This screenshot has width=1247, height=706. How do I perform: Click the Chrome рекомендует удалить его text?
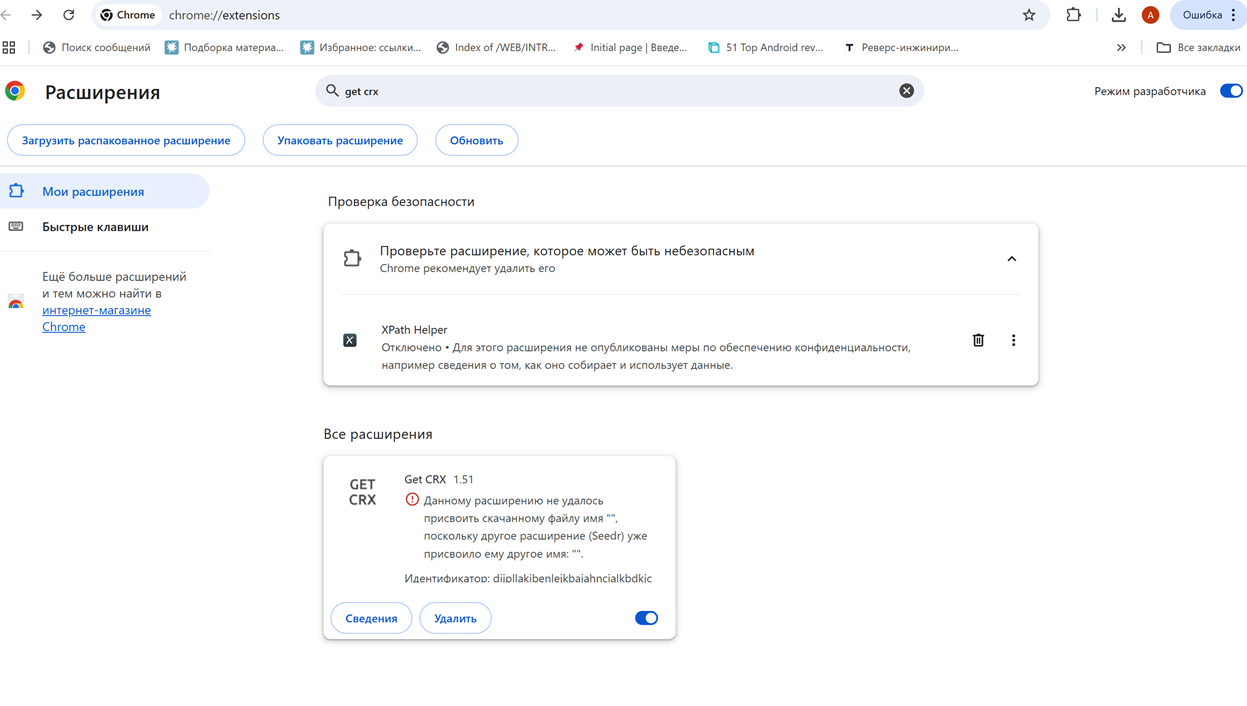pos(467,268)
